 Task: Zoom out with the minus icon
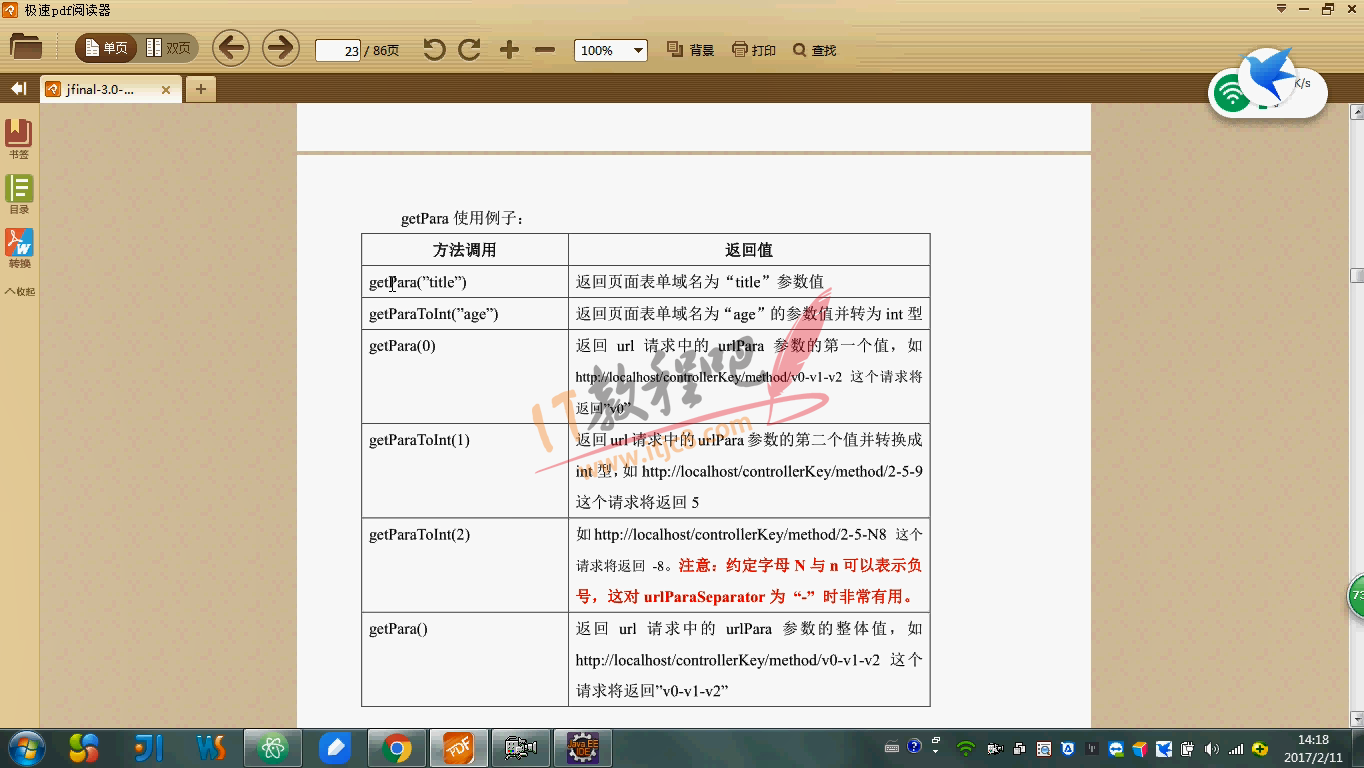[x=545, y=50]
